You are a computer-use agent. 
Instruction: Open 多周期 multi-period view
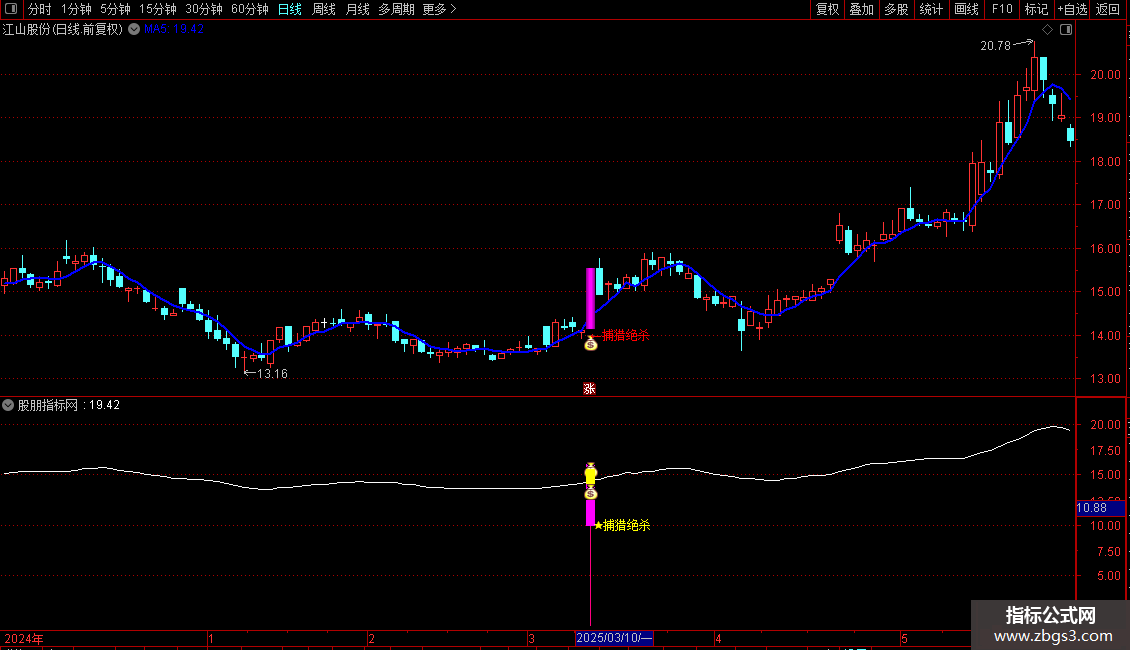pos(396,9)
